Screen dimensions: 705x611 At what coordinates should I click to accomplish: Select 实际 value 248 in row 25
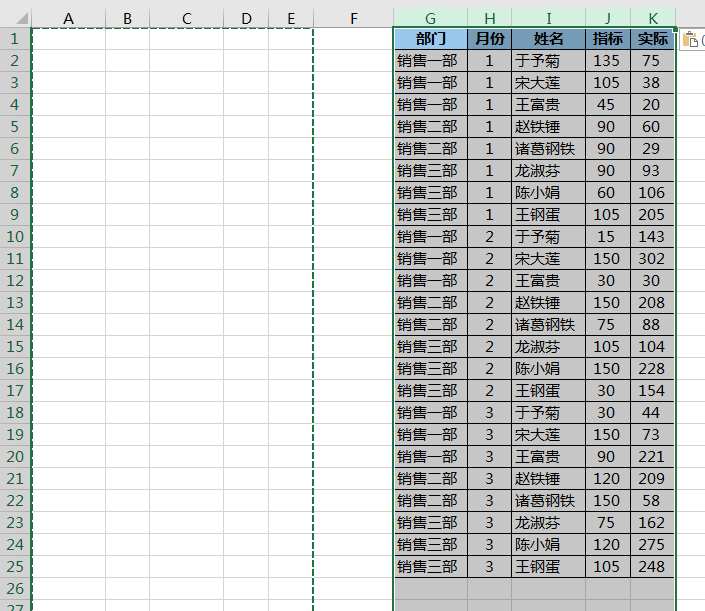point(652,566)
